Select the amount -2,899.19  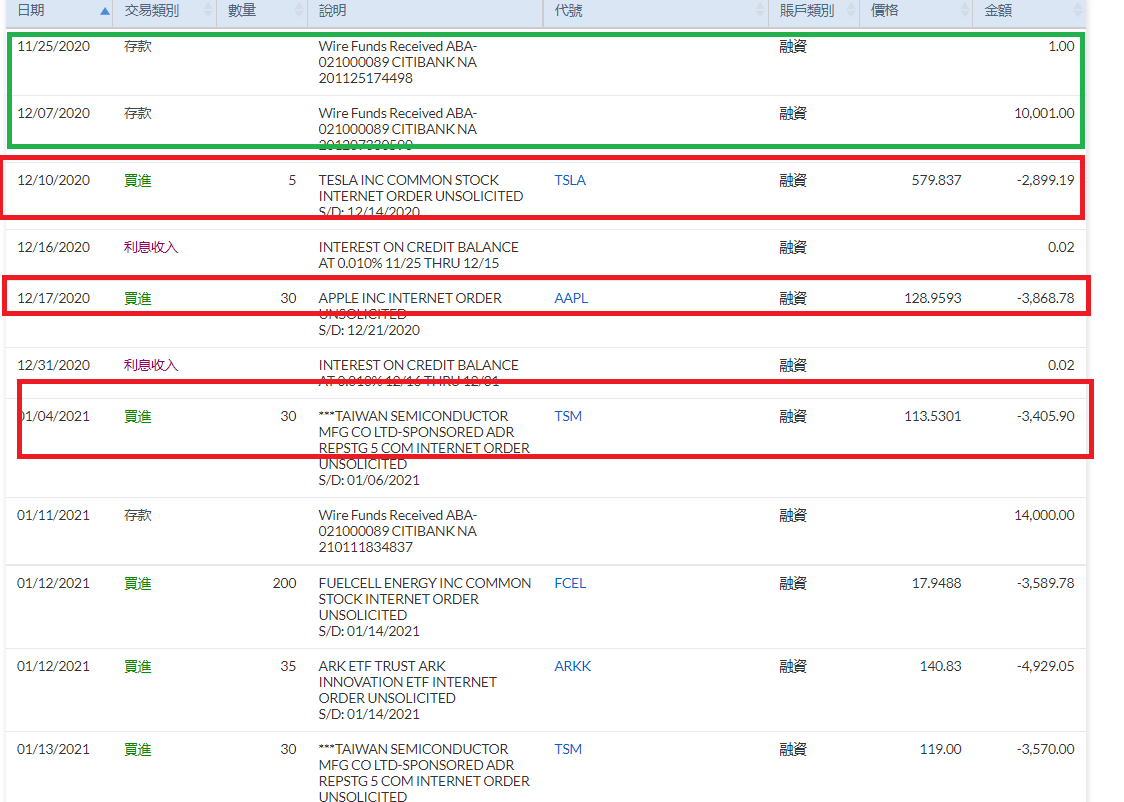[1046, 181]
